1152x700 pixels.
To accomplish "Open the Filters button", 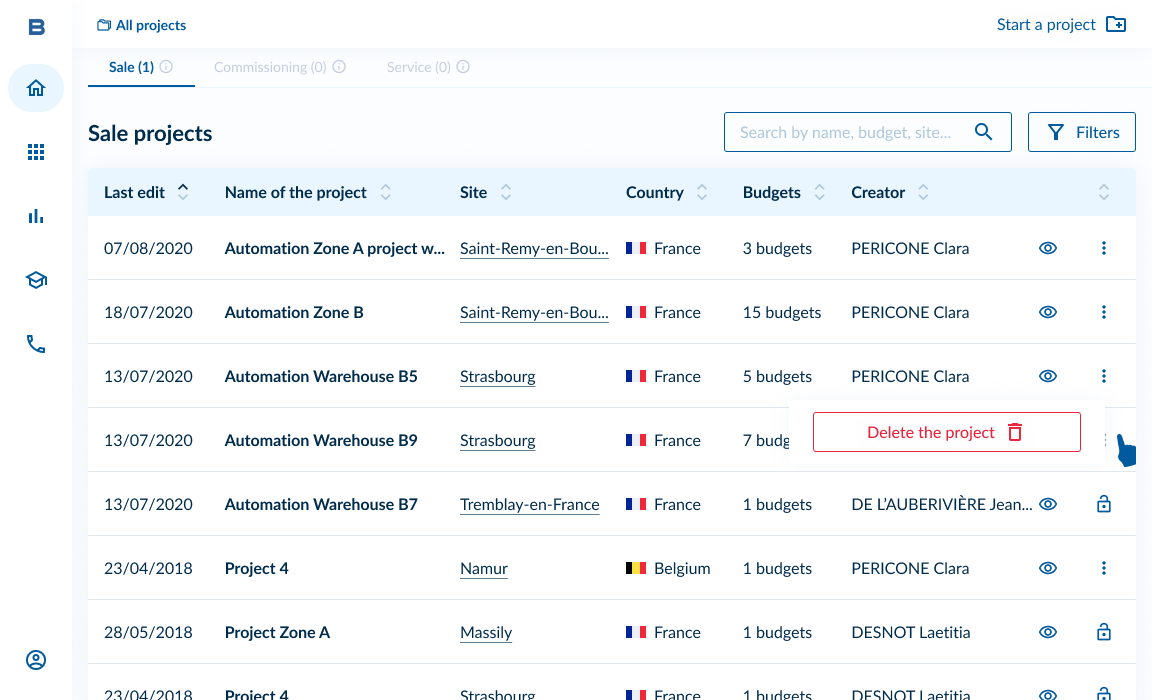I will pyautogui.click(x=1082, y=132).
